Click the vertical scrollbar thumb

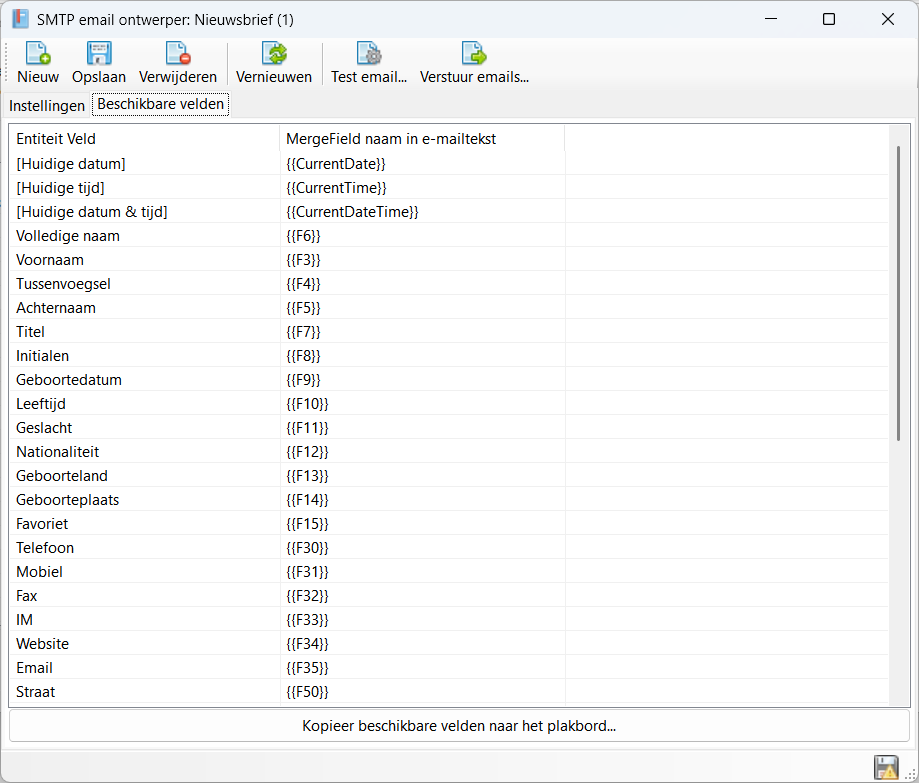898,292
